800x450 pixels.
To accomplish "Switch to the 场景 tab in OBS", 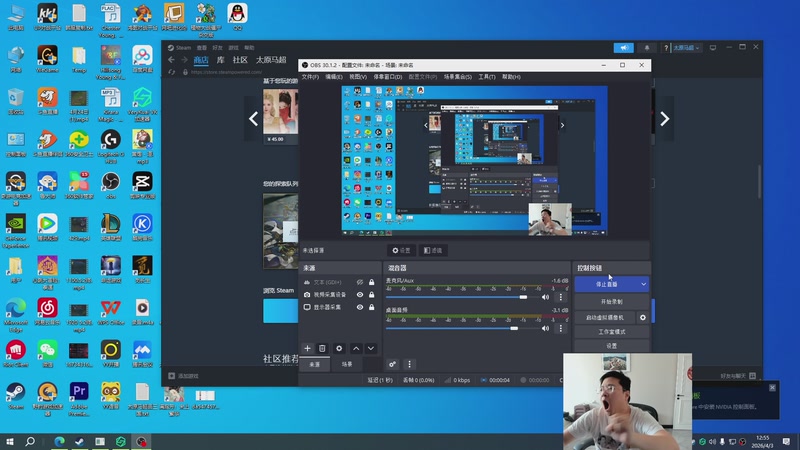I will (347, 364).
